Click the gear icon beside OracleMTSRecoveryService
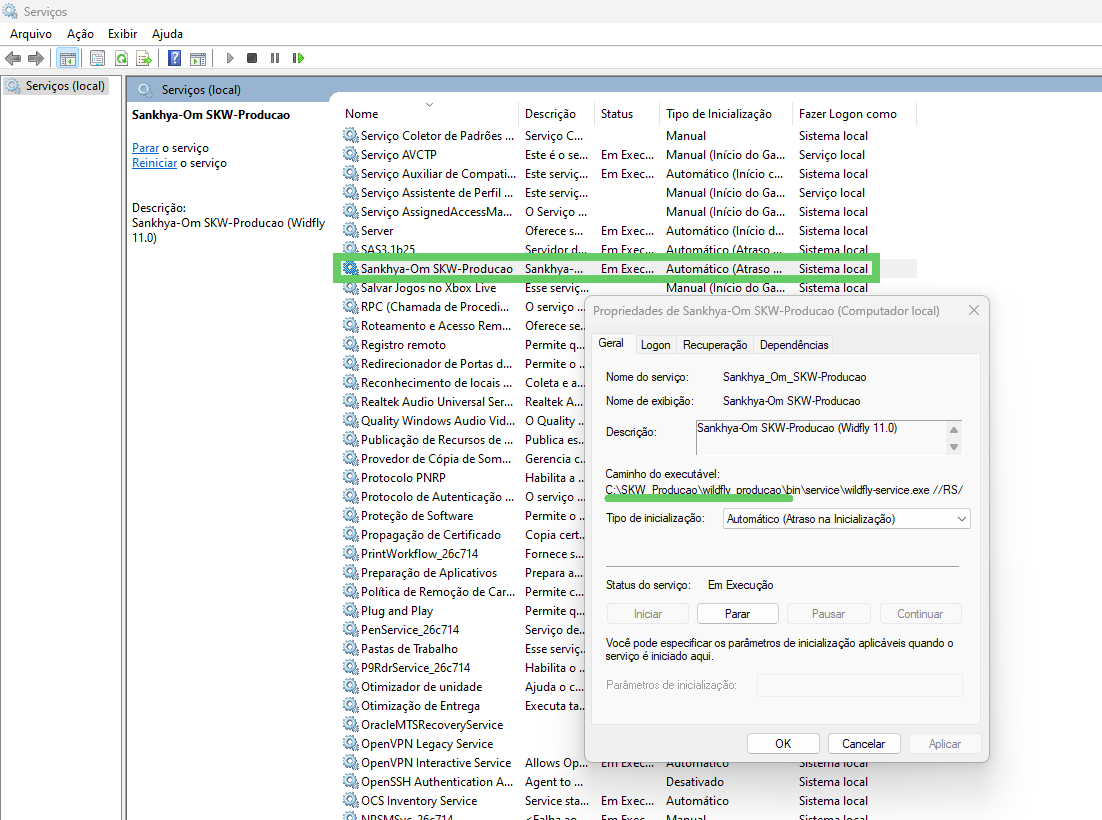 [x=350, y=724]
